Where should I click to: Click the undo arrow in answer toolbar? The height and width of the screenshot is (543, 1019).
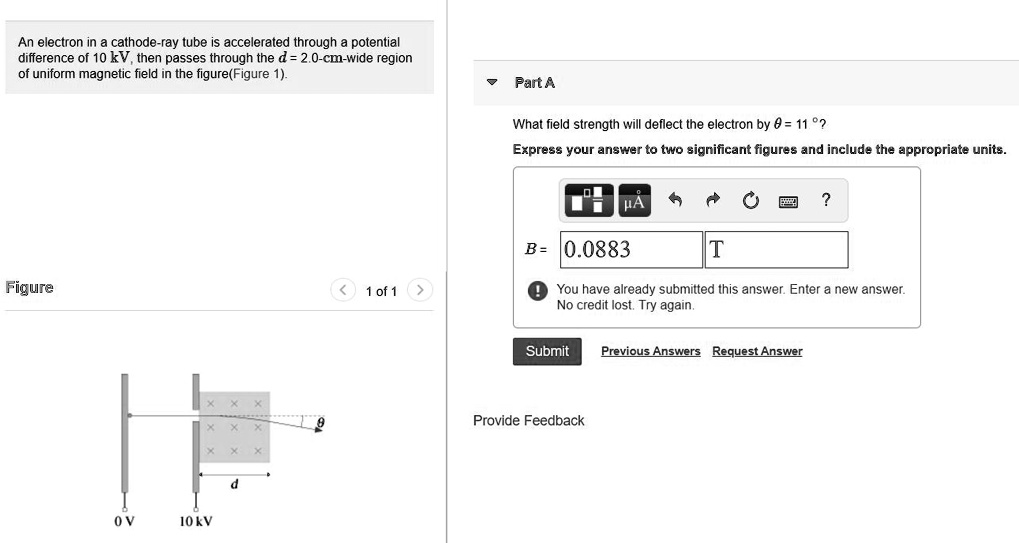pyautogui.click(x=675, y=200)
